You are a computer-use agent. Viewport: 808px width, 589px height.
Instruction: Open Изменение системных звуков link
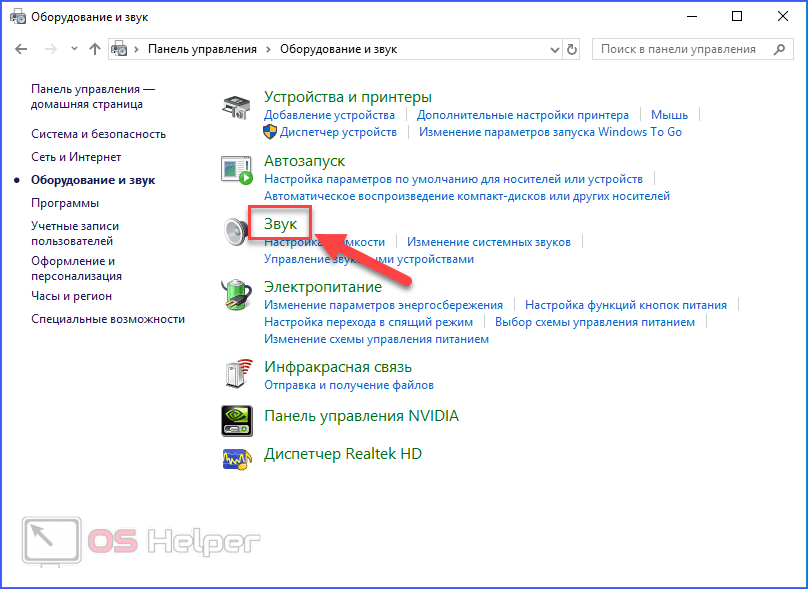pos(488,242)
